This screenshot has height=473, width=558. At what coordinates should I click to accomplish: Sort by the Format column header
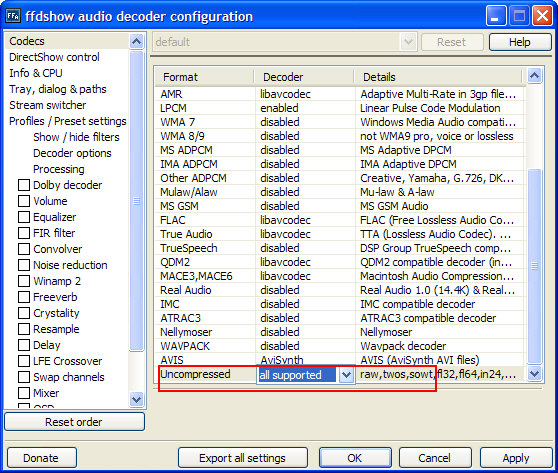click(x=205, y=77)
